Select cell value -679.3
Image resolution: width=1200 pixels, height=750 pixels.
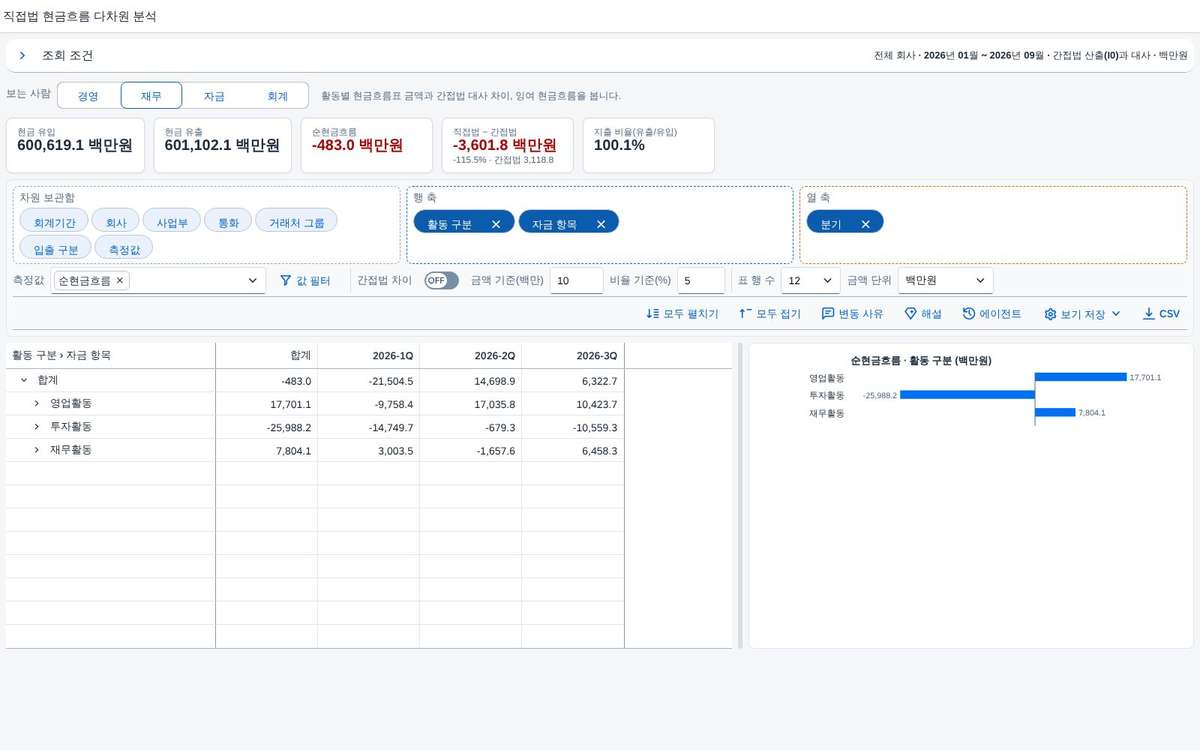pos(471,427)
